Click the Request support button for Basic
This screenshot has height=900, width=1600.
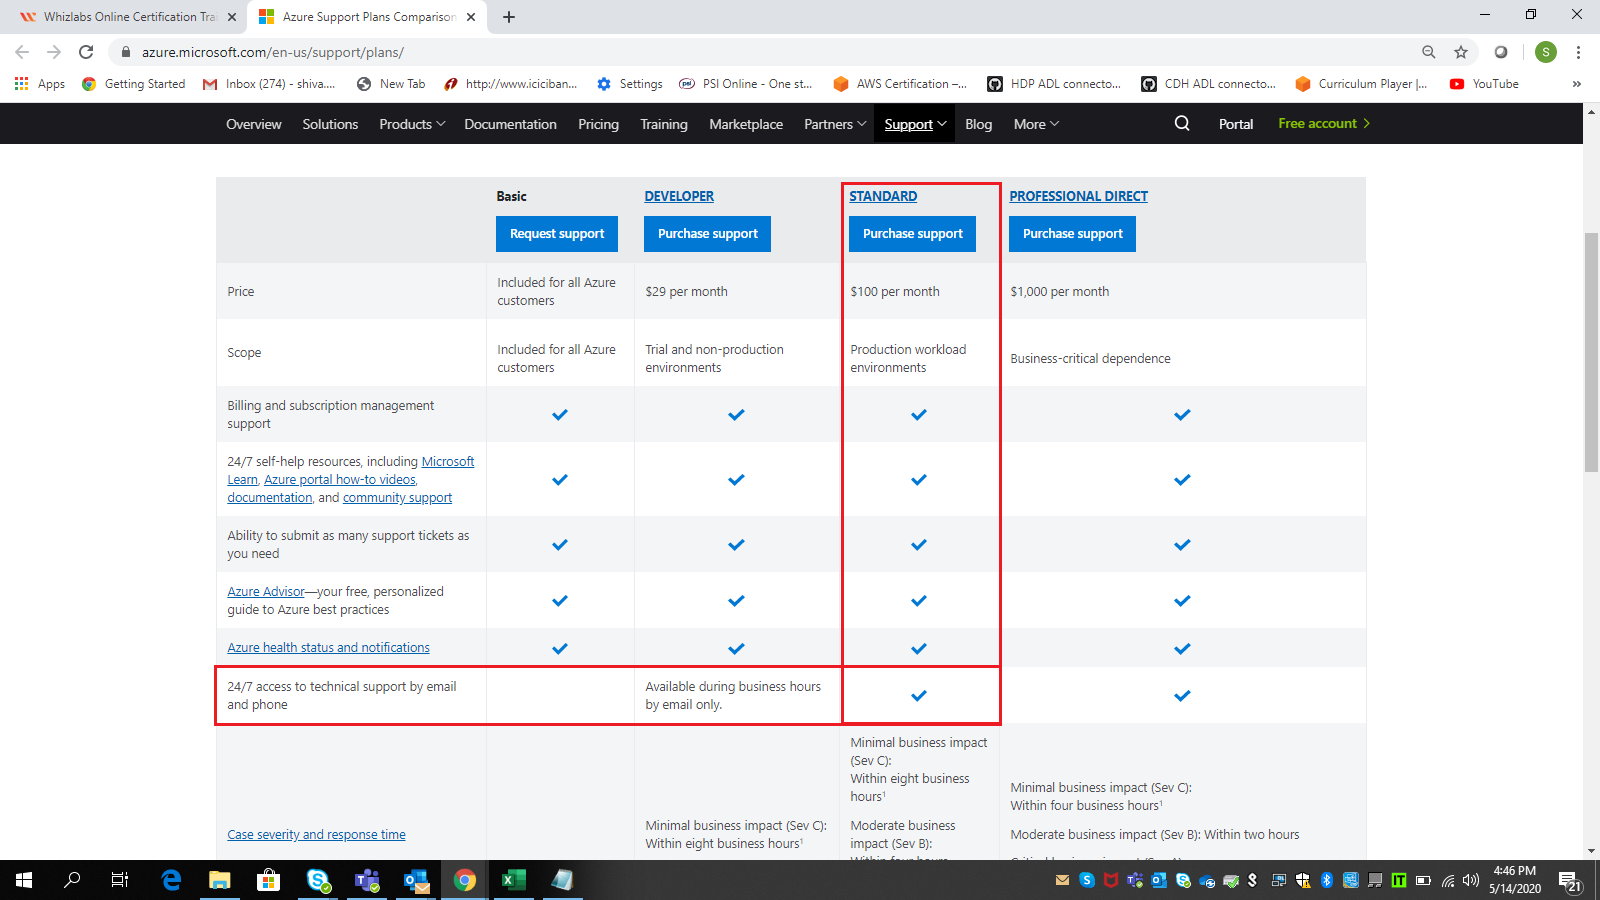(557, 234)
